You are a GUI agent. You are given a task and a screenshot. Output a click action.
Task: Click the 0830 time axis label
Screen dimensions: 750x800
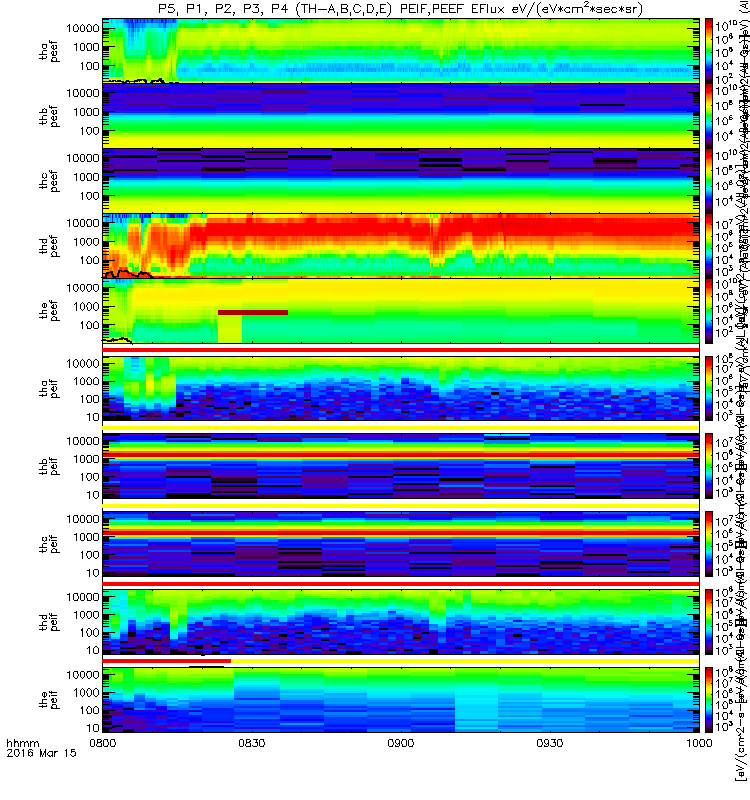click(252, 743)
